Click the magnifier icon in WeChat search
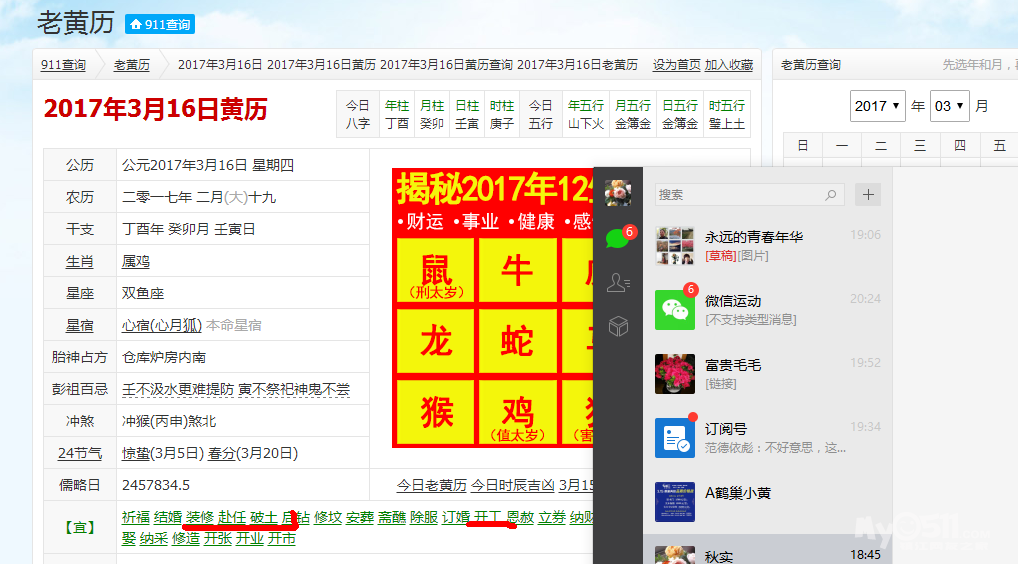The image size is (1018, 564). (831, 195)
